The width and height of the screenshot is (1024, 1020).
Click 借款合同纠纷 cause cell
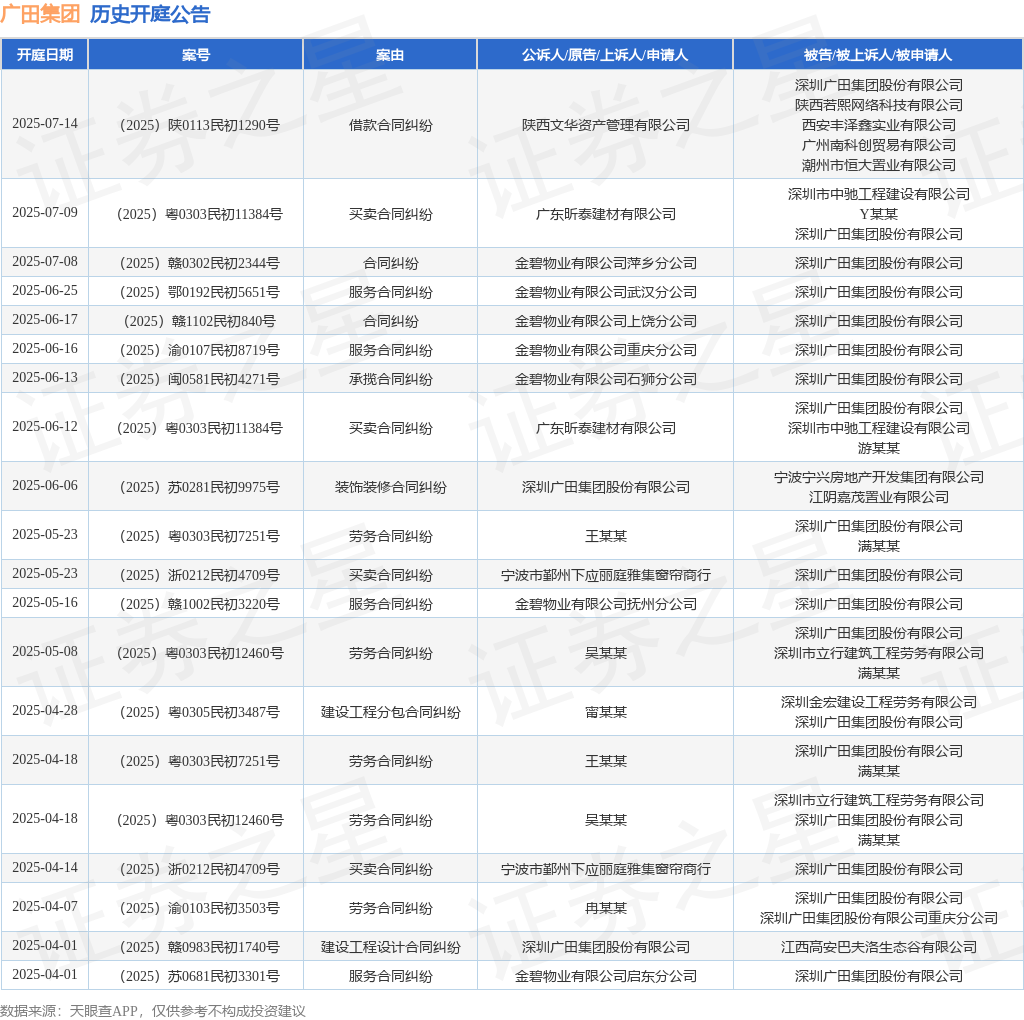coord(391,125)
